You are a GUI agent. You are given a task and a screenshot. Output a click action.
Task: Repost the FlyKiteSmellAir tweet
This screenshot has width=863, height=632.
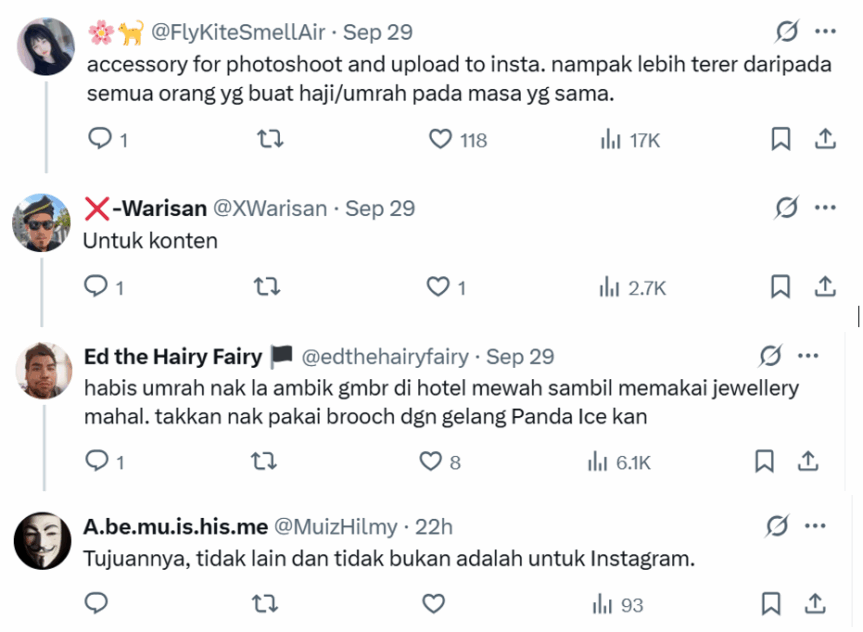click(x=270, y=140)
